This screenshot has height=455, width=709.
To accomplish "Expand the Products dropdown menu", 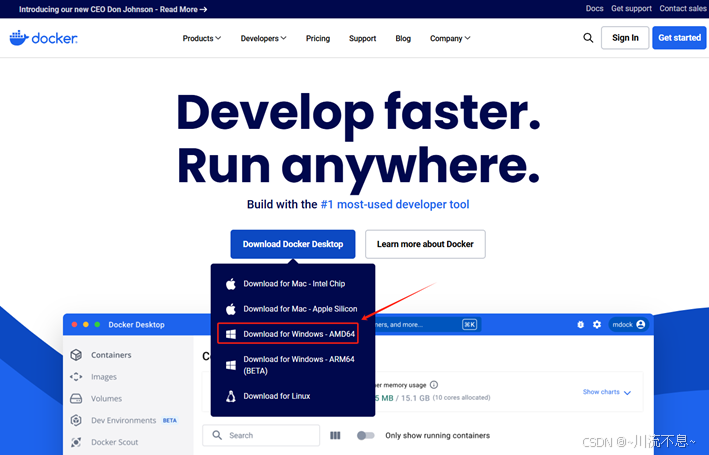I will pyautogui.click(x=202, y=38).
